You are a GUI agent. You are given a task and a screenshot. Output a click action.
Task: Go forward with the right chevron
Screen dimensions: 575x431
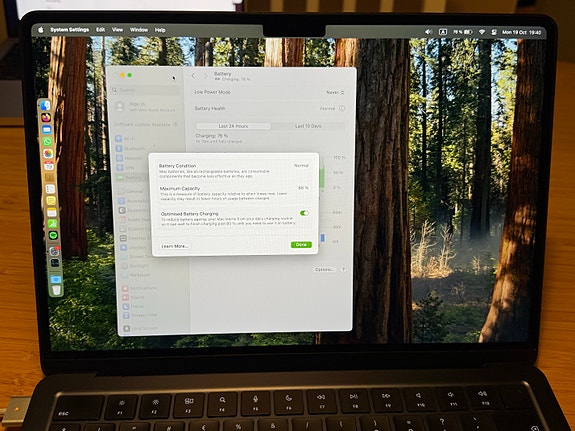coord(205,76)
